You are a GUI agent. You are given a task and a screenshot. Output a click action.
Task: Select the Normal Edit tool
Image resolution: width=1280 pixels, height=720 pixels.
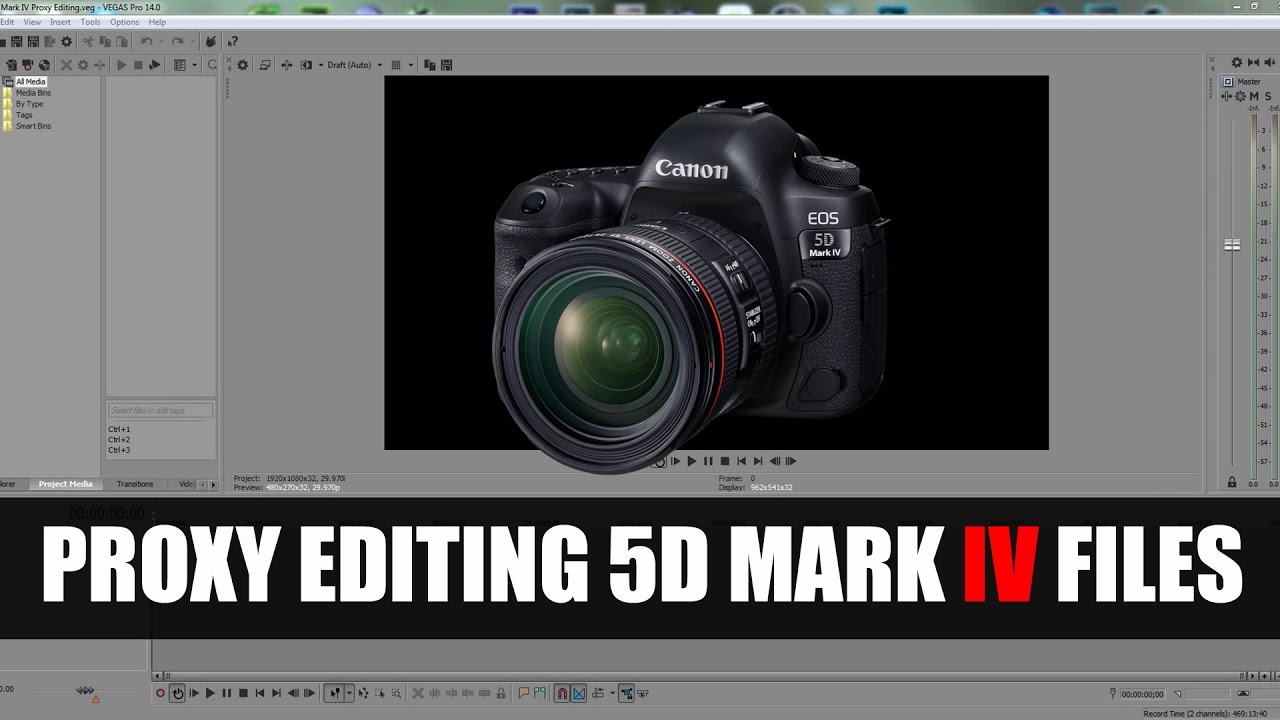(334, 692)
